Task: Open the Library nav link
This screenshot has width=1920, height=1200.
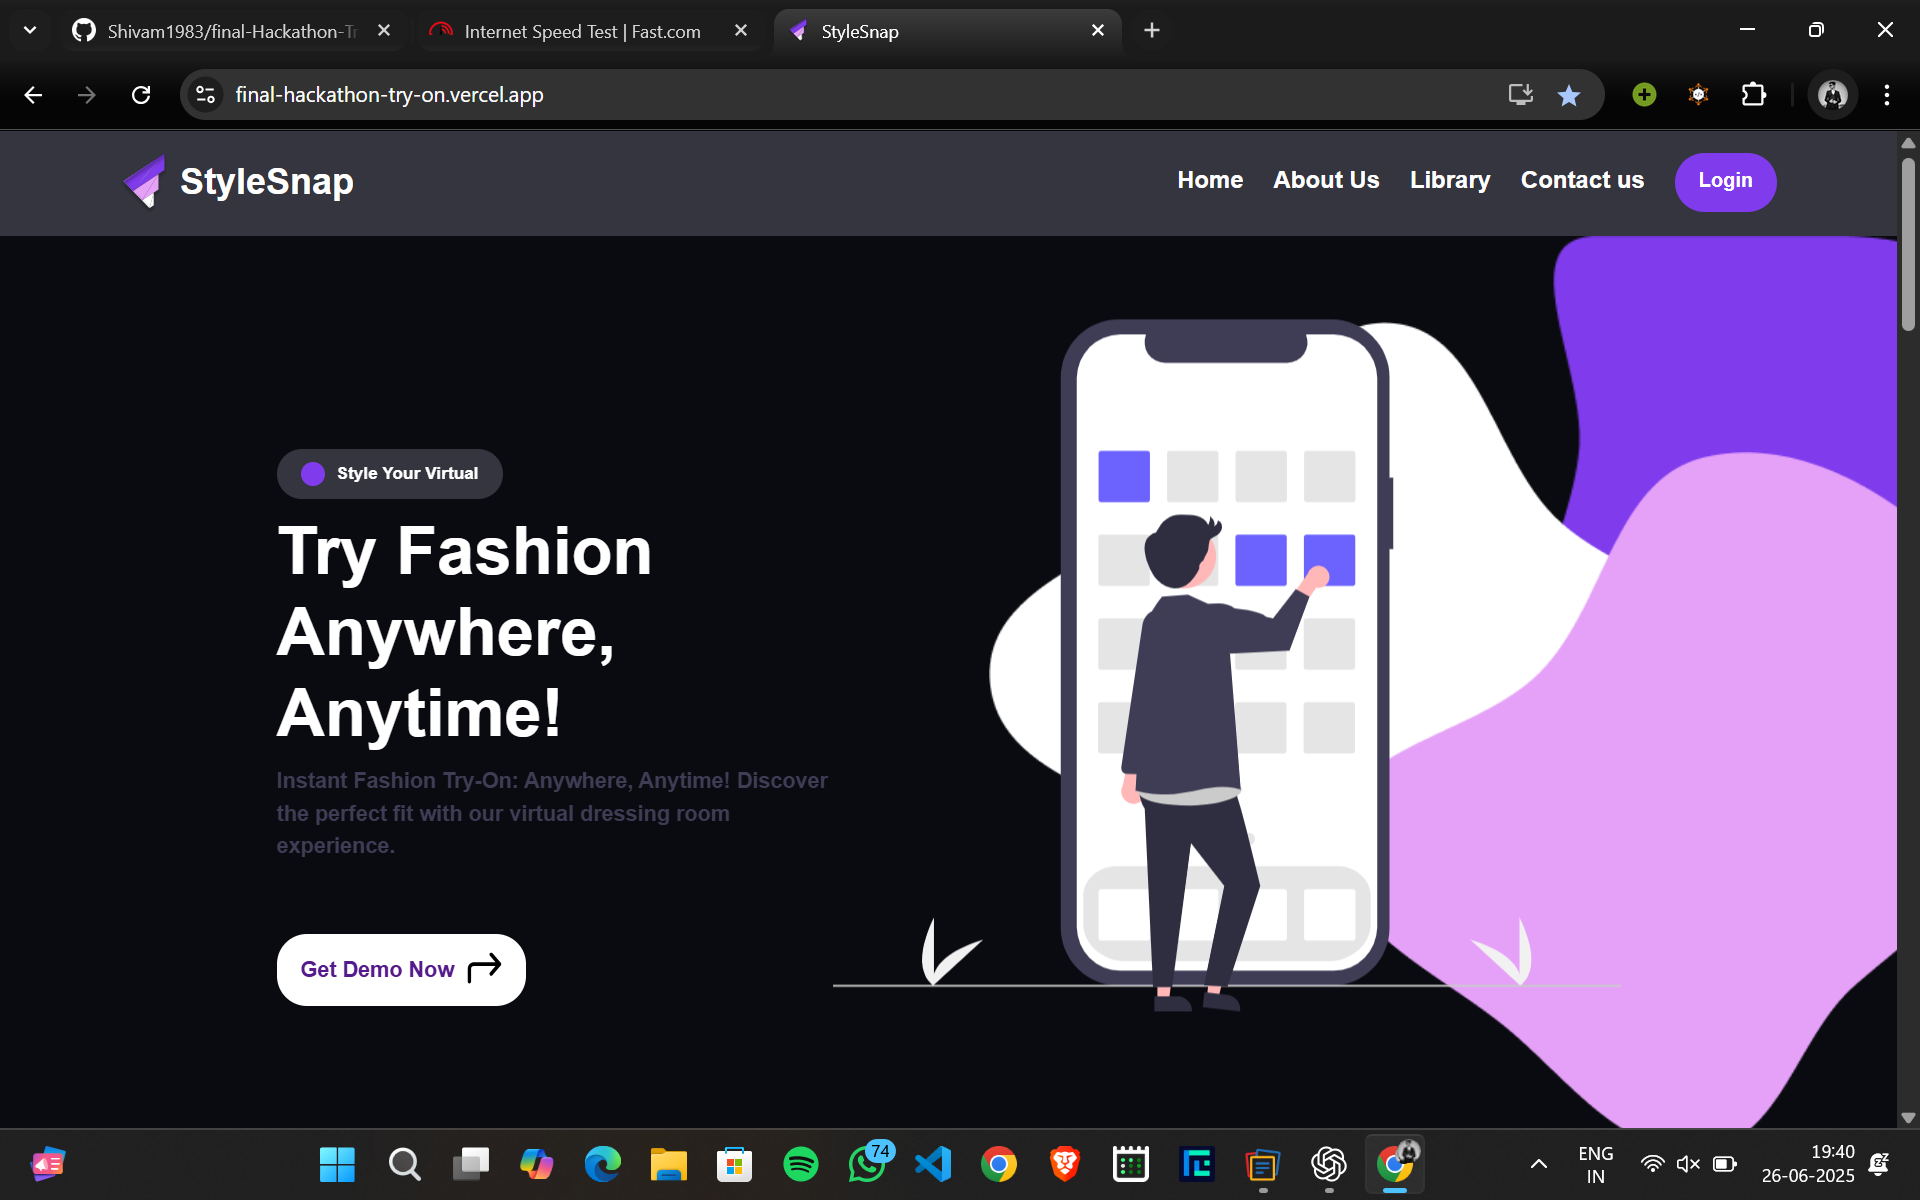Action: click(1450, 180)
